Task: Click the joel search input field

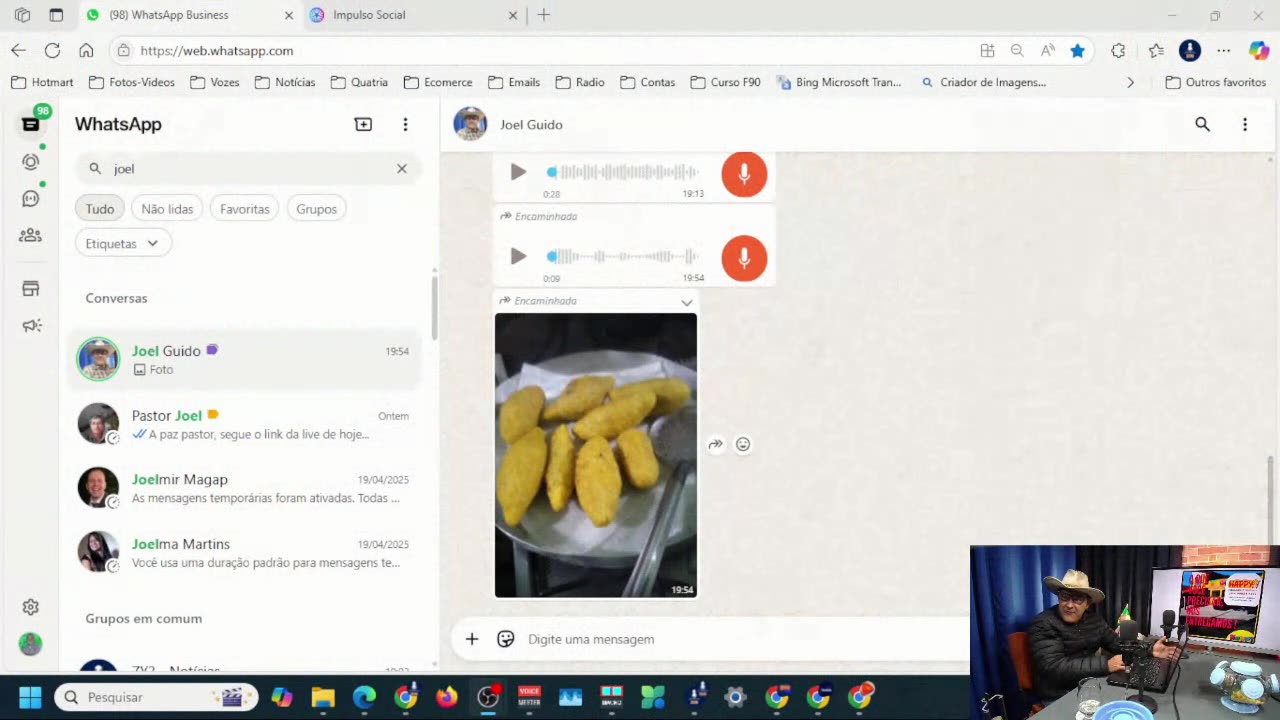Action: tap(250, 168)
